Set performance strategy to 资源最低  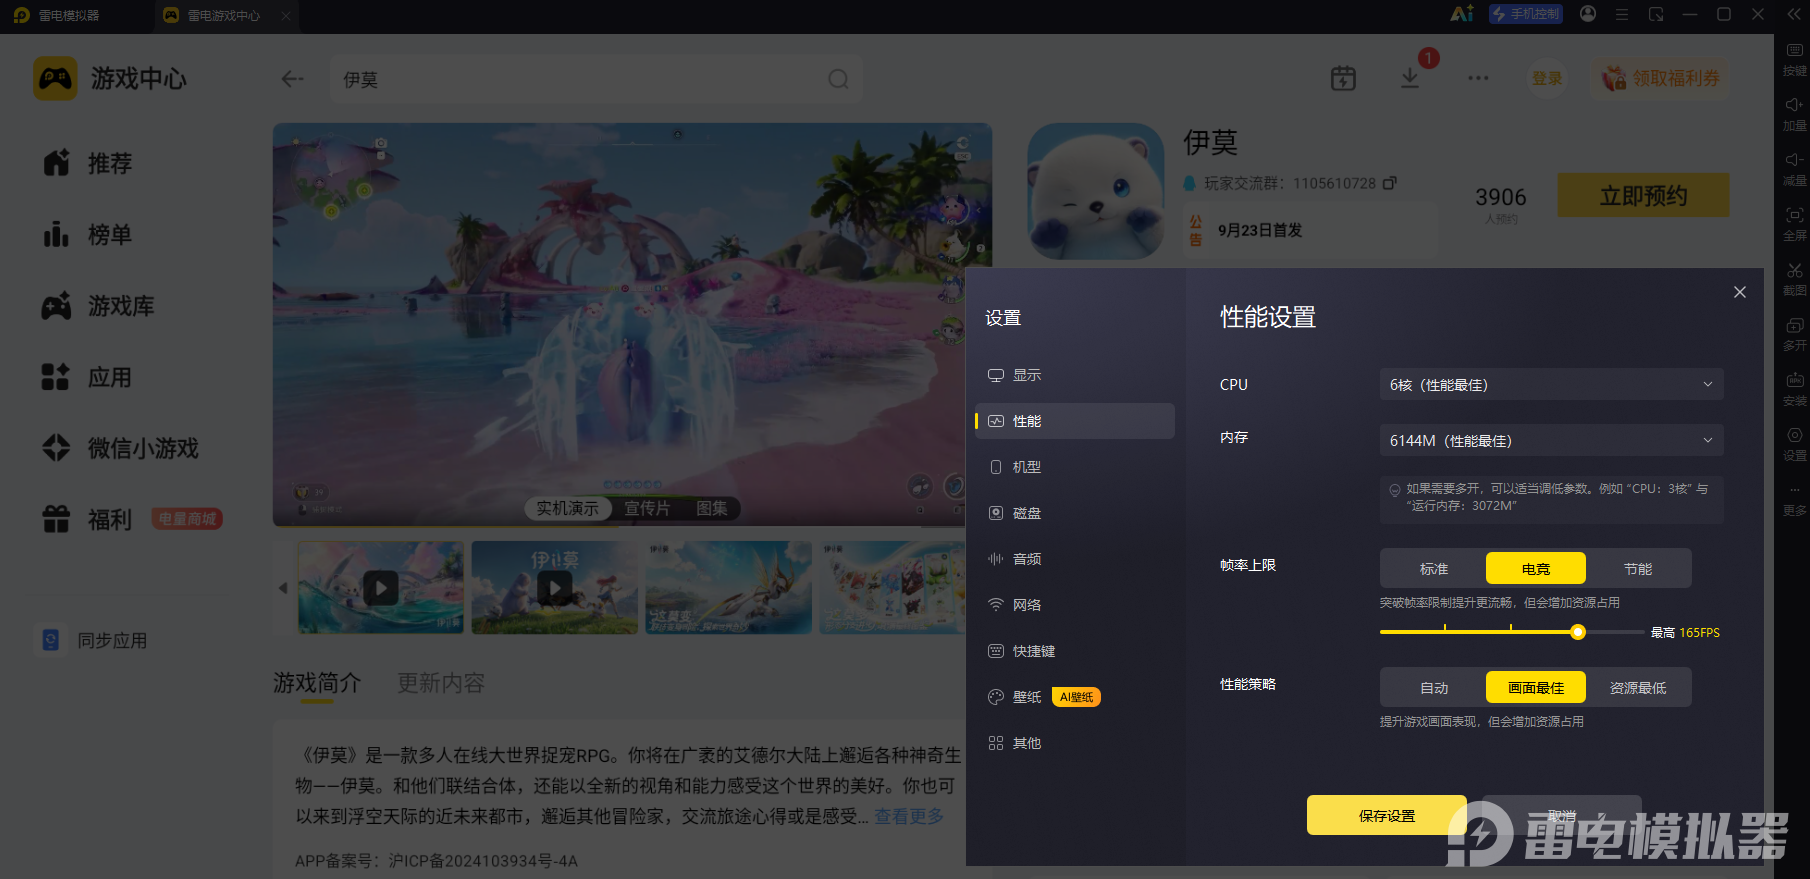(x=1638, y=687)
